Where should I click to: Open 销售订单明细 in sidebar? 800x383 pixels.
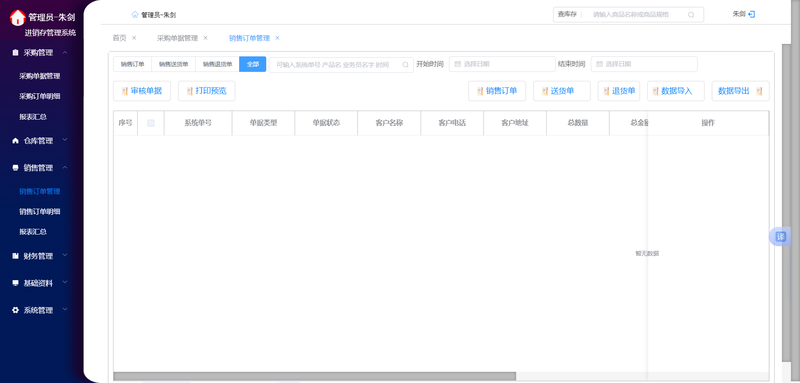(40, 212)
